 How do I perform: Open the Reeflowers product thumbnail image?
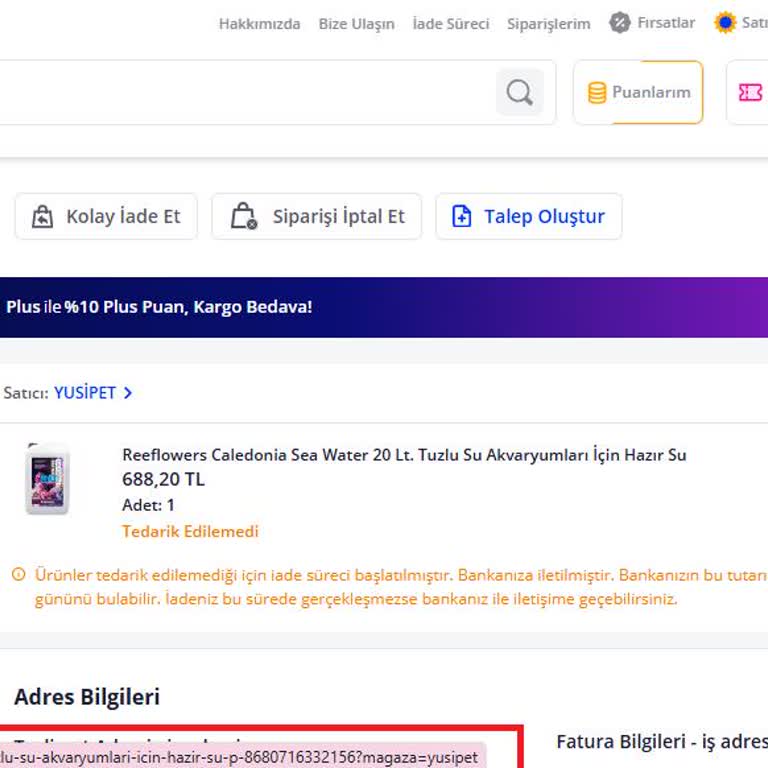point(47,480)
